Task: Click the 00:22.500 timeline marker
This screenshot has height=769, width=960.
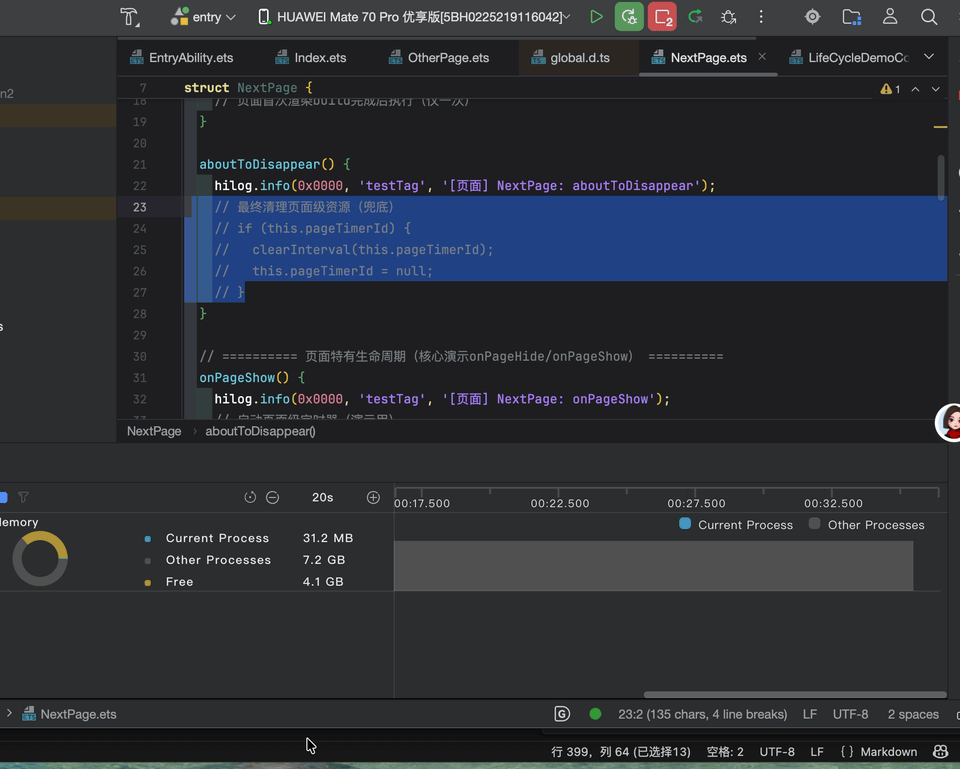Action: (x=560, y=503)
